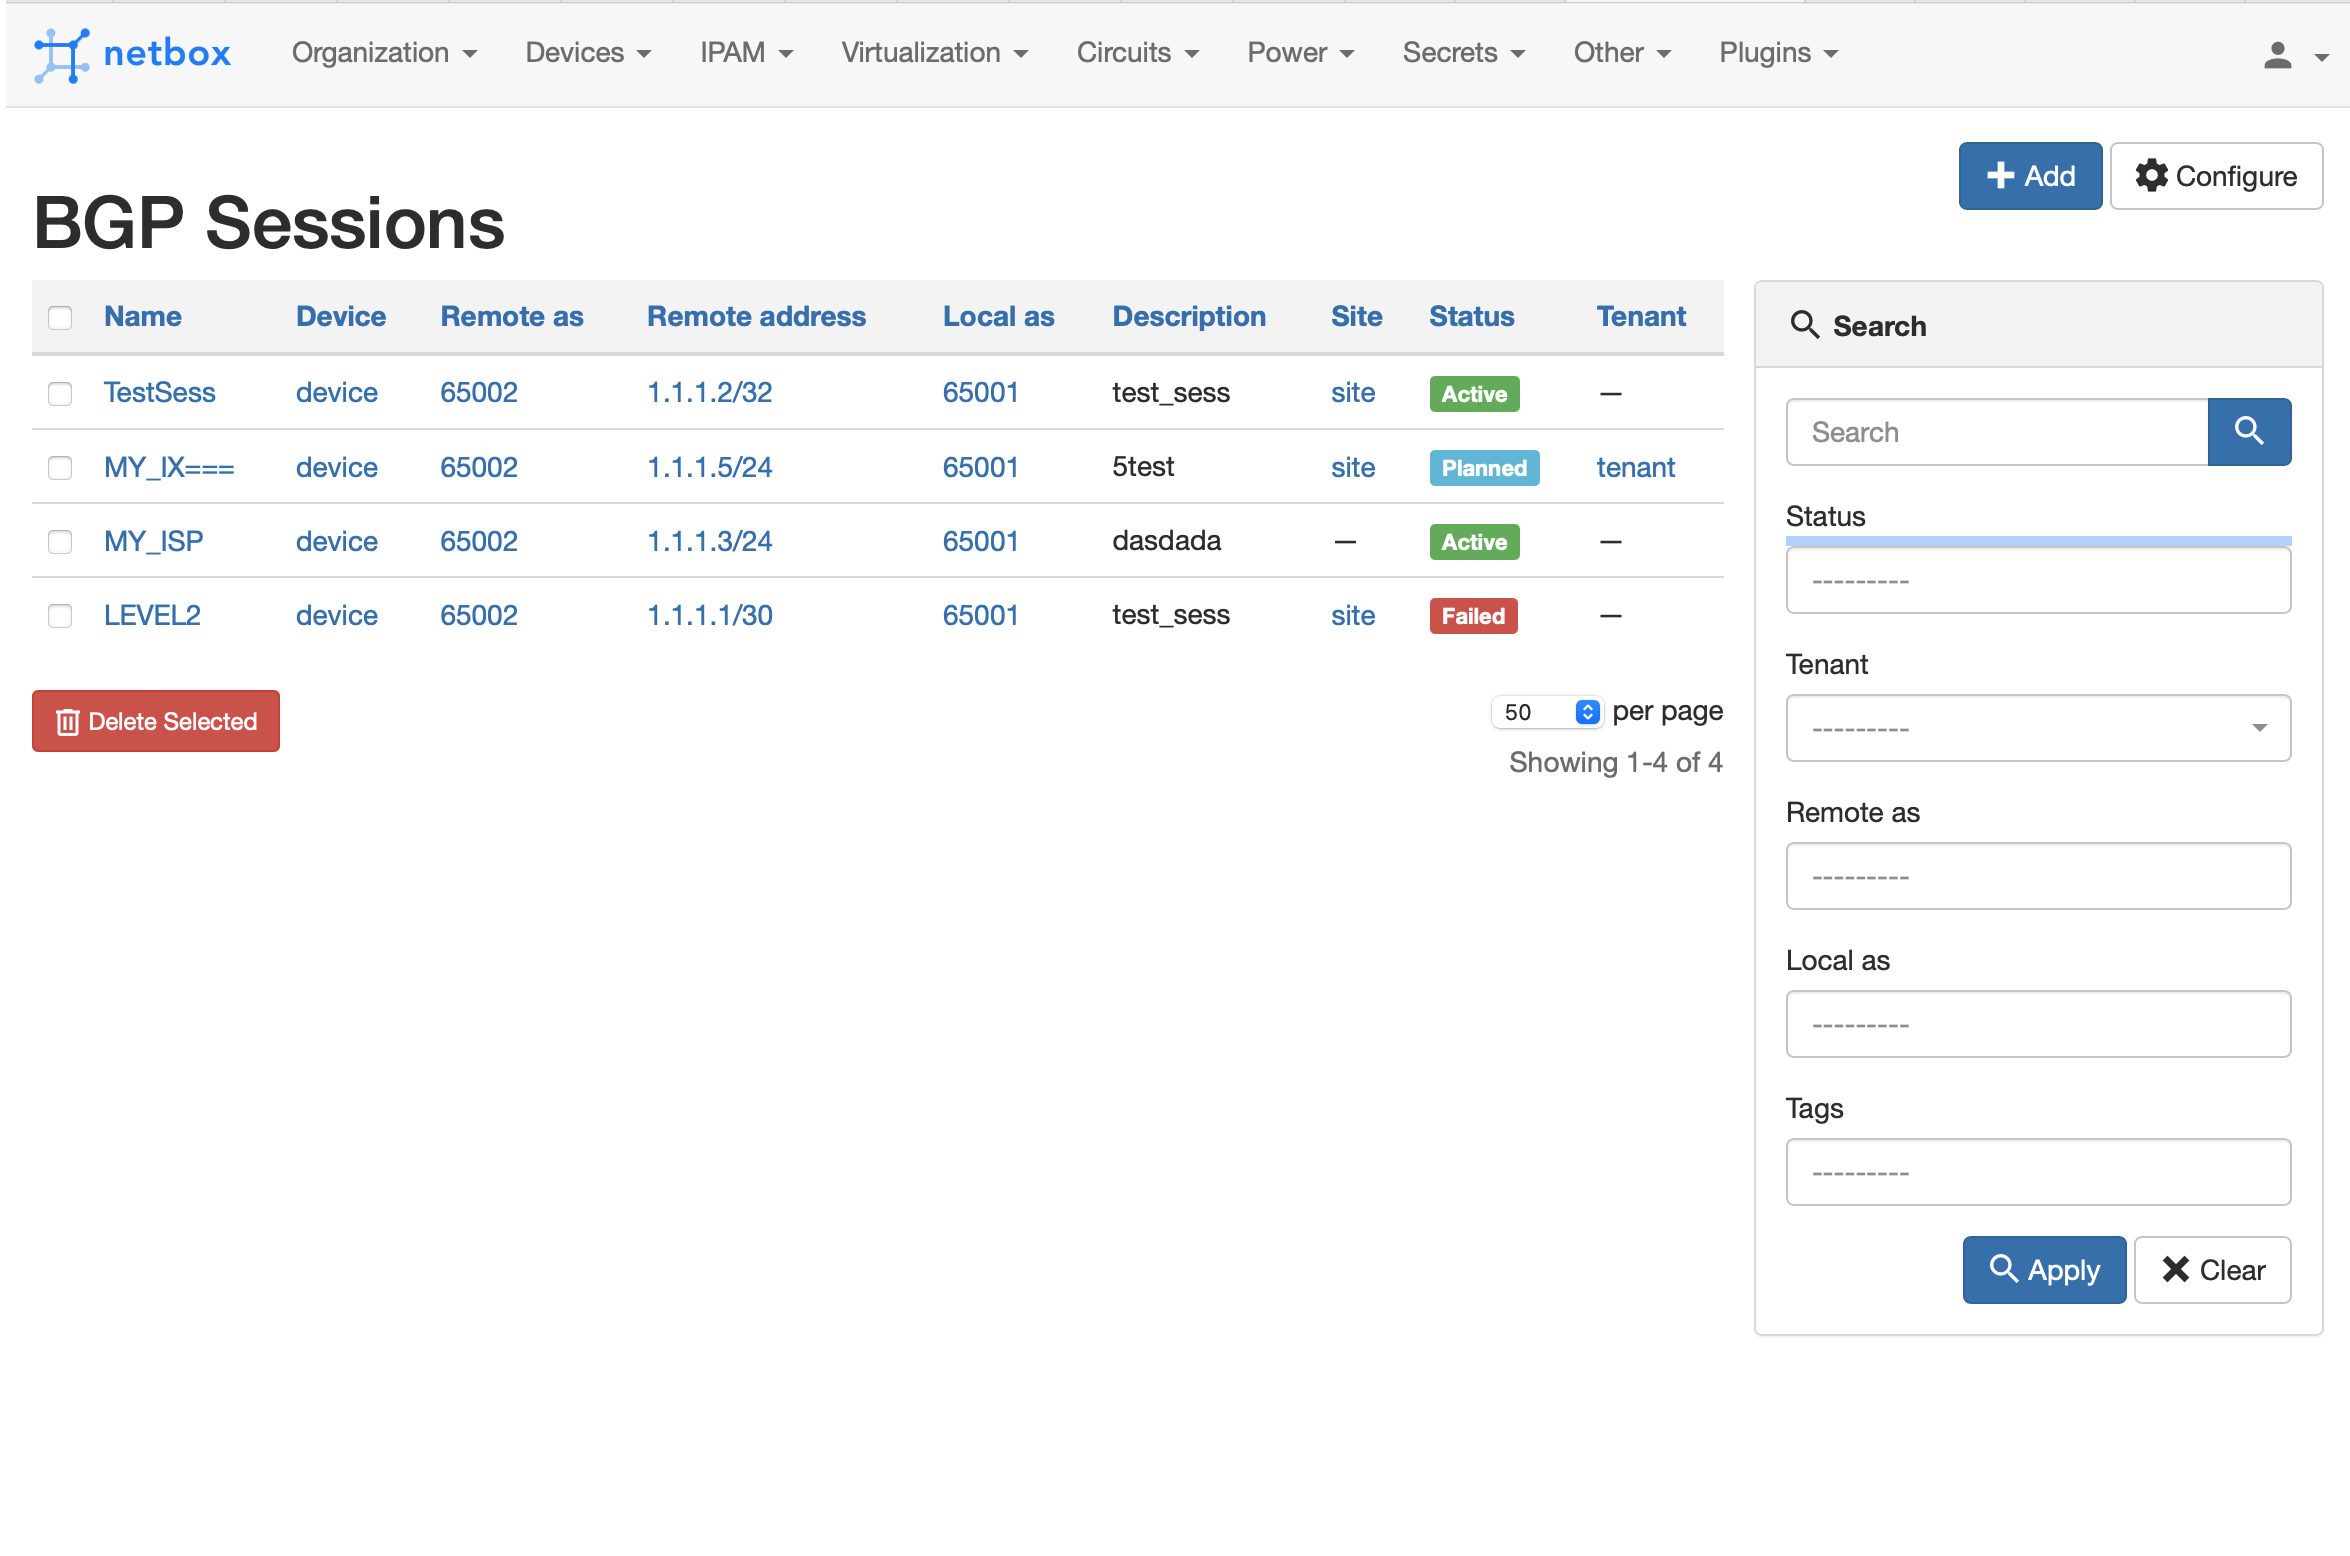Viewport: 2350px width, 1556px height.
Task: Click the red Failed status badge
Action: pyautogui.click(x=1473, y=616)
